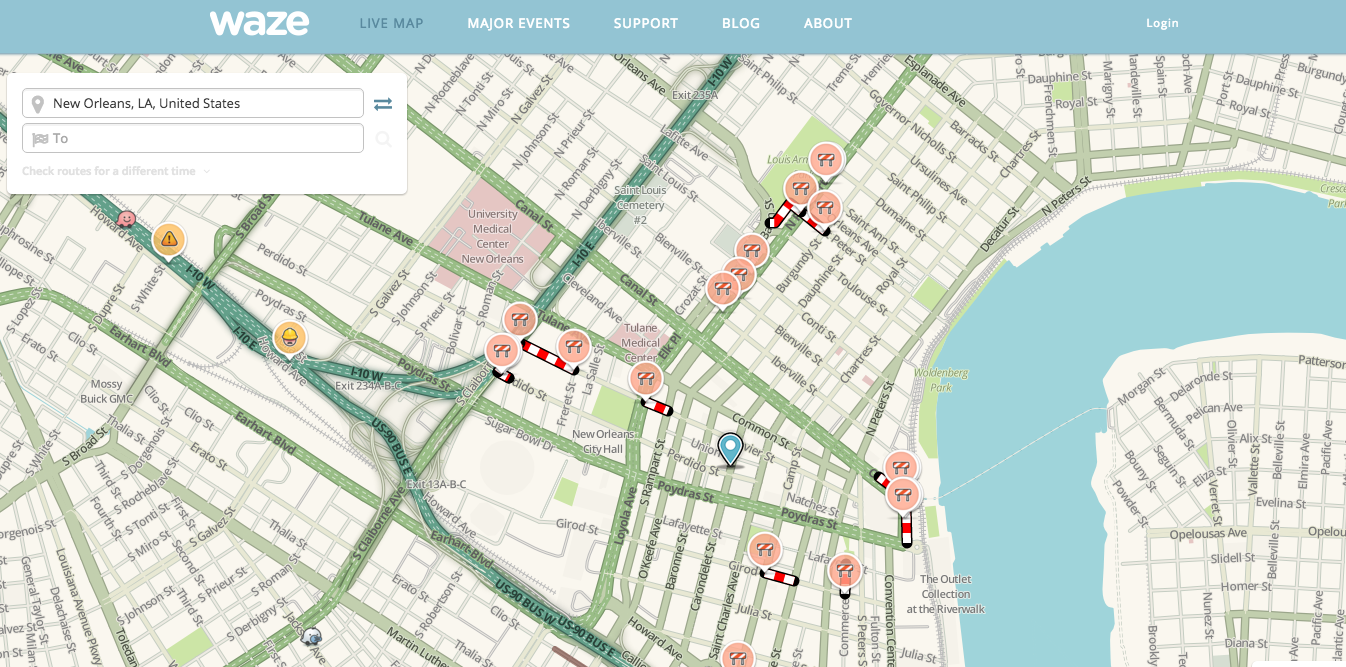Open the Support menu item

coord(645,23)
